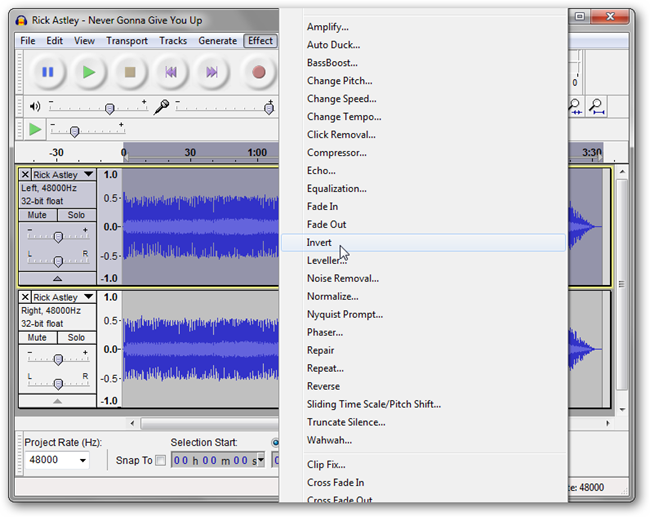Skip to start of track
The image size is (650, 517).
coord(171,72)
